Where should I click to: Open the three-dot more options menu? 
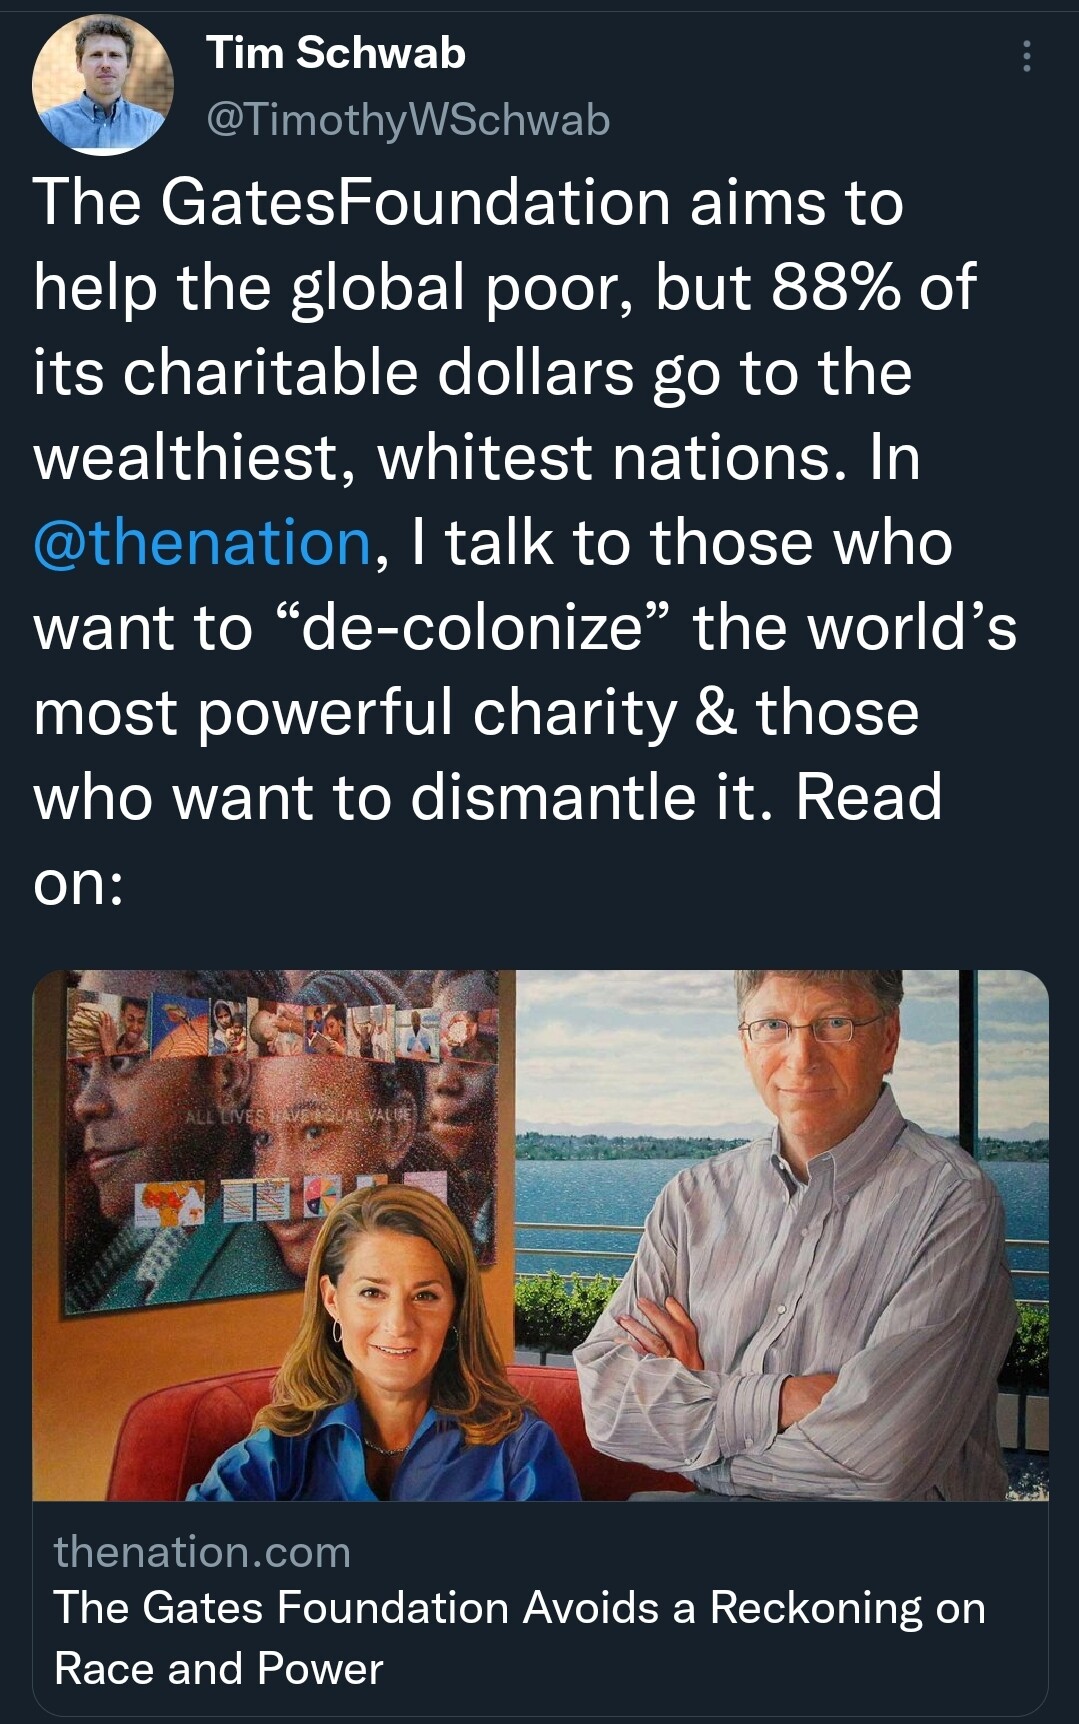(x=1026, y=56)
